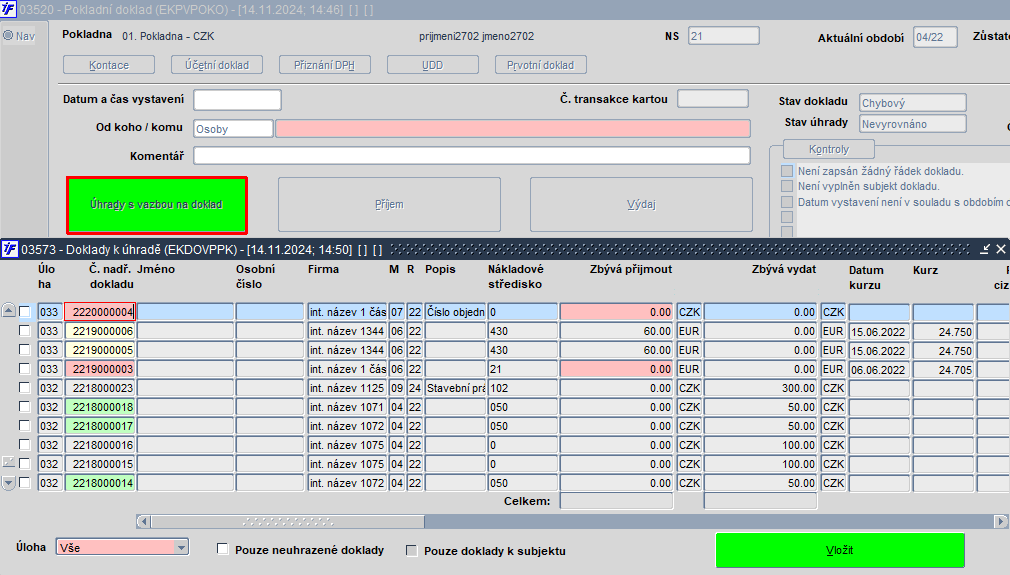The image size is (1010, 575).
Task: Enable Pouze doklady k subjektu checkbox
Action: pos(412,551)
